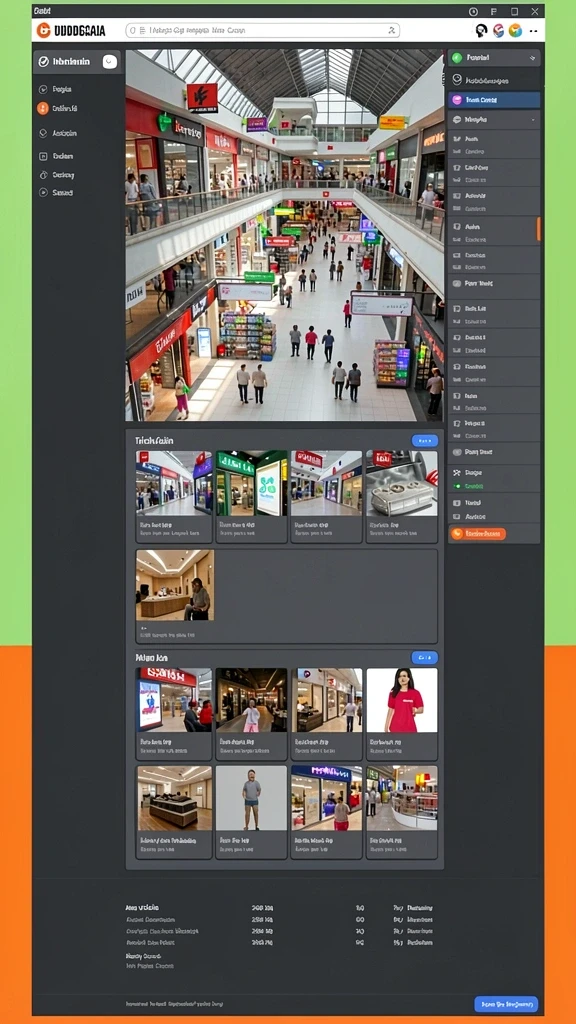Expand the dropdown arrow on the speech-bubble row

coord(533,120)
